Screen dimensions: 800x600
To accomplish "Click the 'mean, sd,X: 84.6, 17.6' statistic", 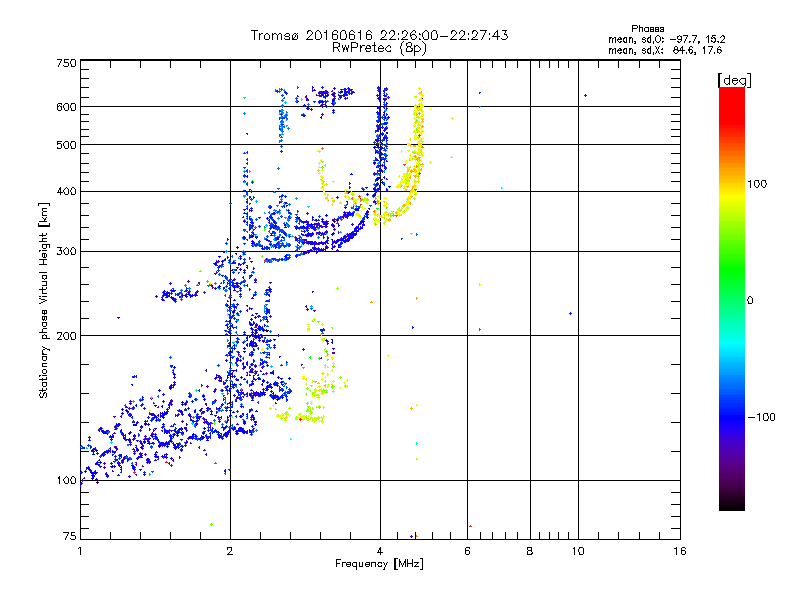I will click(665, 50).
